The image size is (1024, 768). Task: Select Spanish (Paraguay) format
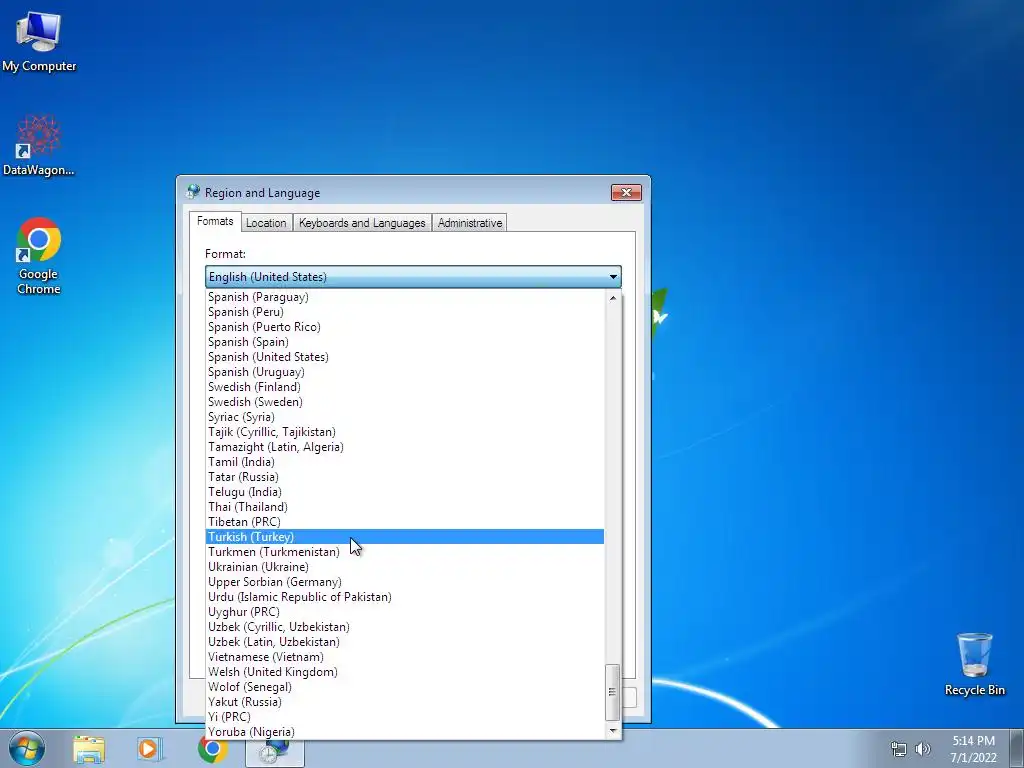[405, 297]
